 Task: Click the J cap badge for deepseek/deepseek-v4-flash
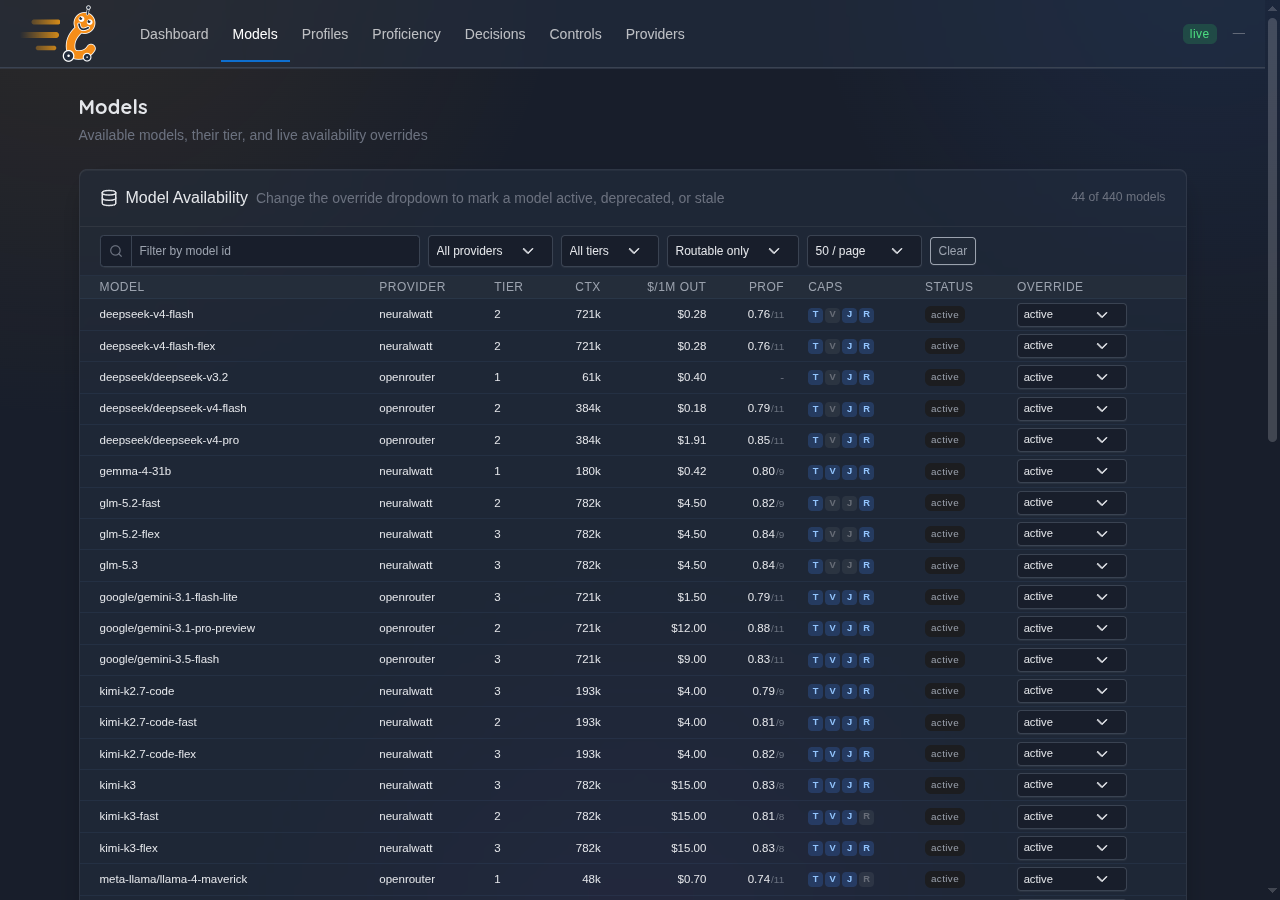pos(849,409)
